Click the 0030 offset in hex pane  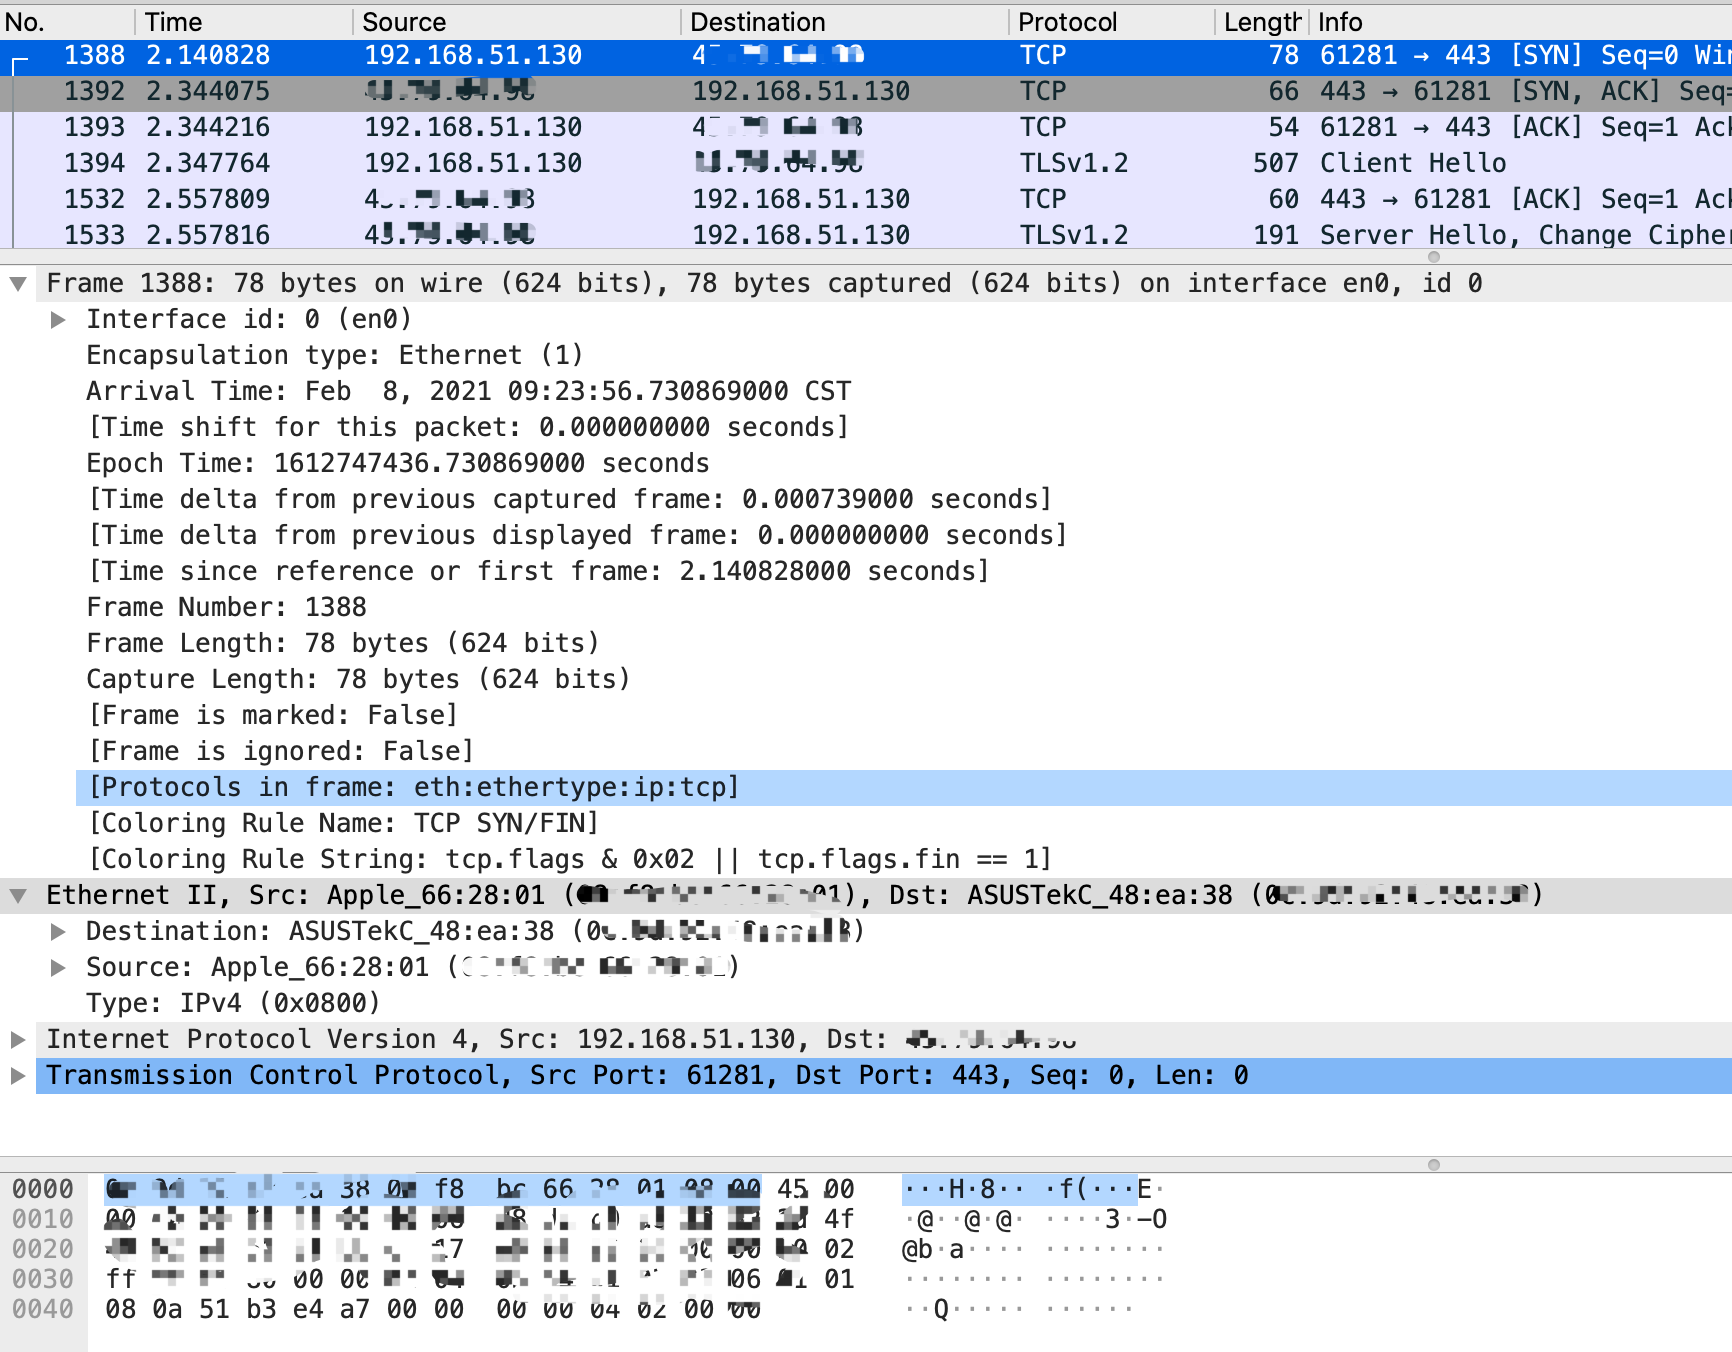(43, 1280)
